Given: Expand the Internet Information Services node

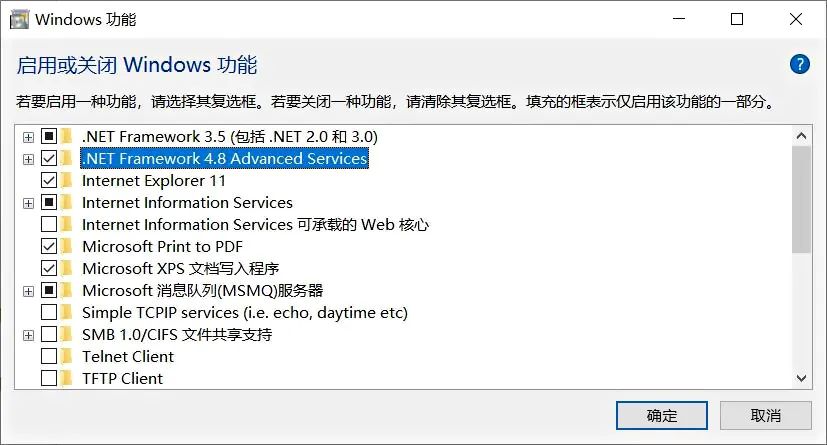Looking at the screenshot, I should tap(28, 203).
